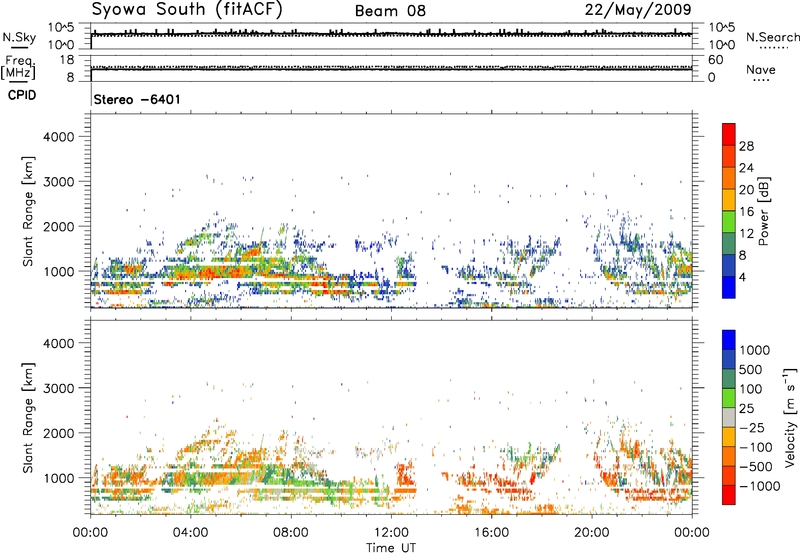
Task: Click the gray segment of the Velocity colorbar
Action: pyautogui.click(x=729, y=417)
